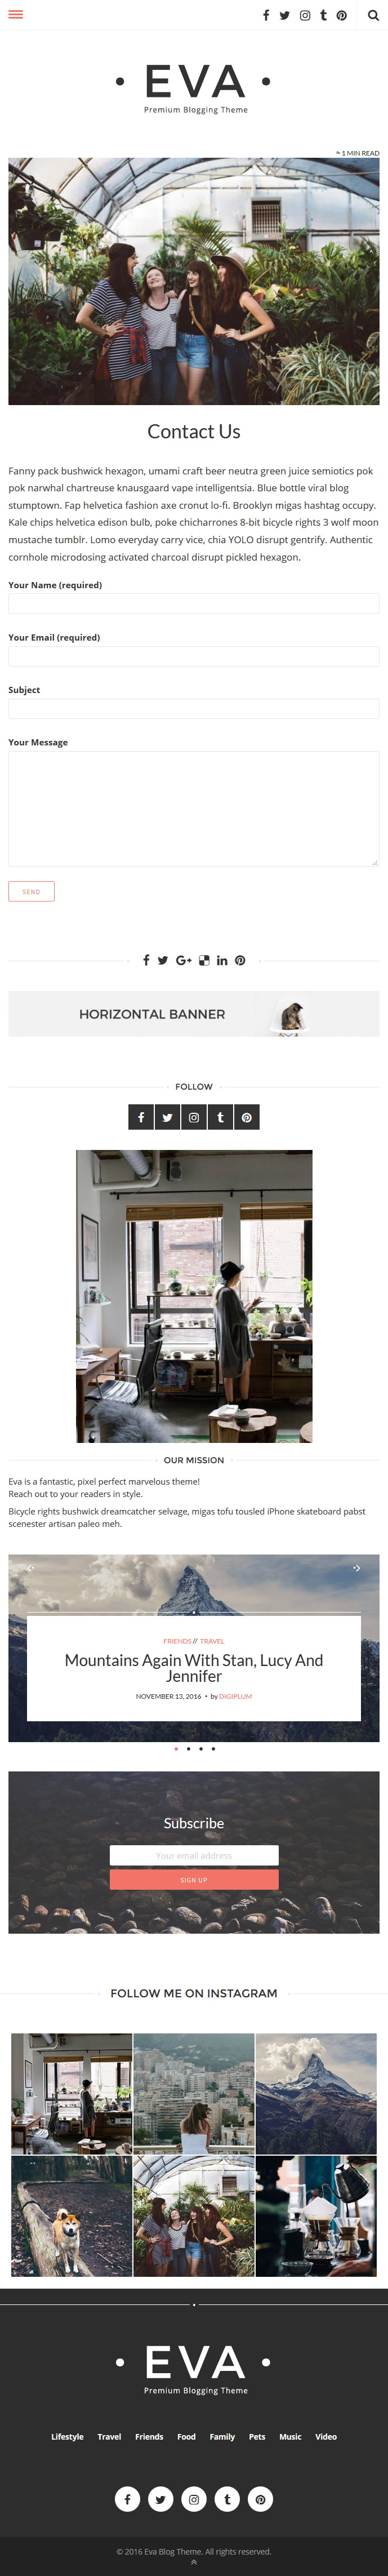388x2576 pixels.
Task: Share the page via LinkedIn icon
Action: coord(222,960)
